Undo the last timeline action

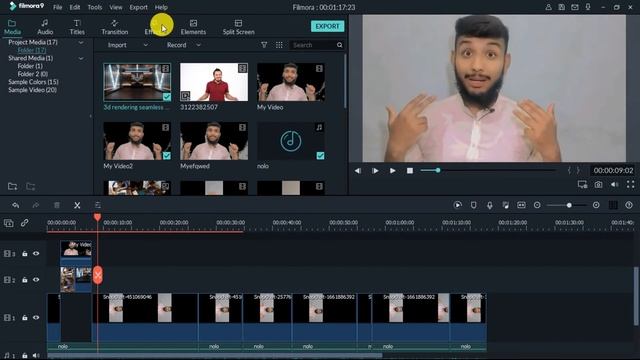[x=16, y=205]
